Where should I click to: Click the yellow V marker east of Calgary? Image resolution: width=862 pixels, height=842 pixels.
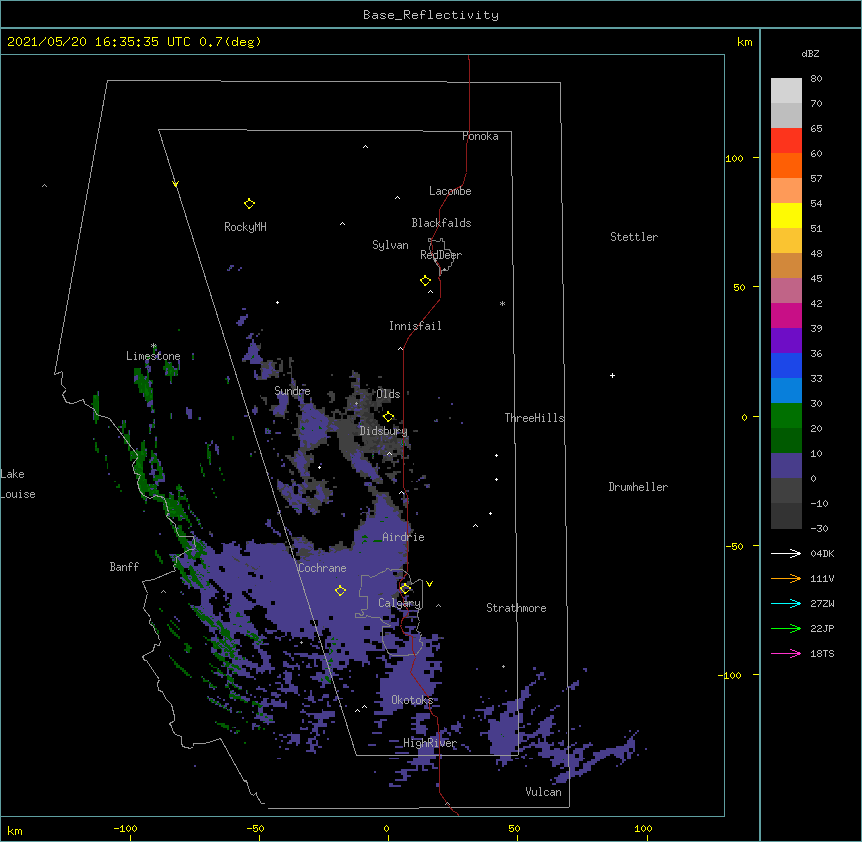click(x=429, y=584)
